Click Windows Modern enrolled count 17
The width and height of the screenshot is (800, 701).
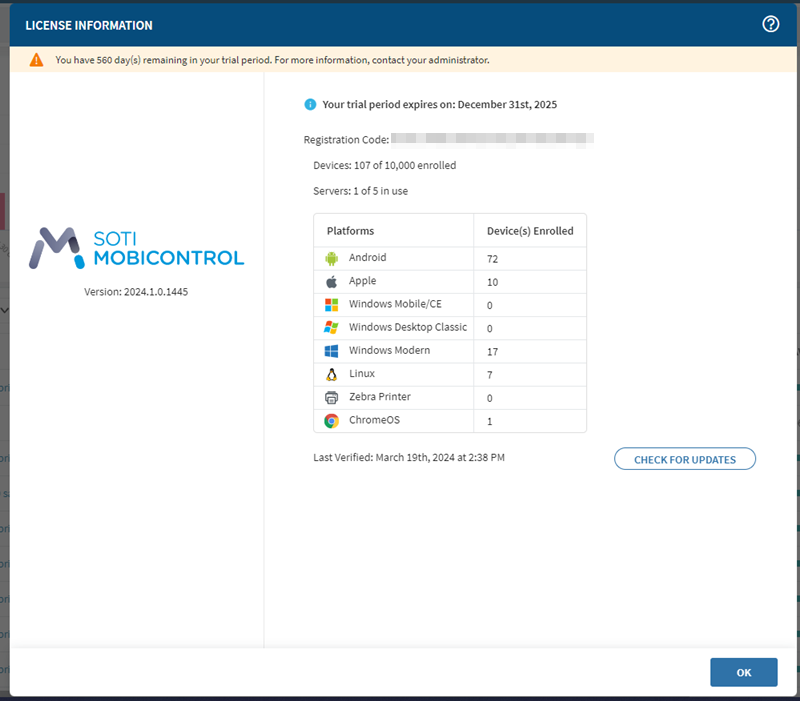point(492,352)
